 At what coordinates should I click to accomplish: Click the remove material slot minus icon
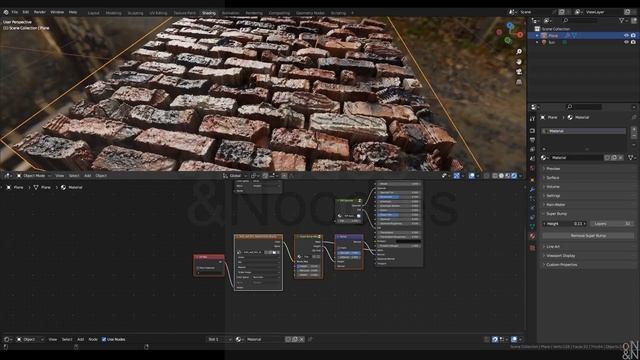[x=634, y=136]
